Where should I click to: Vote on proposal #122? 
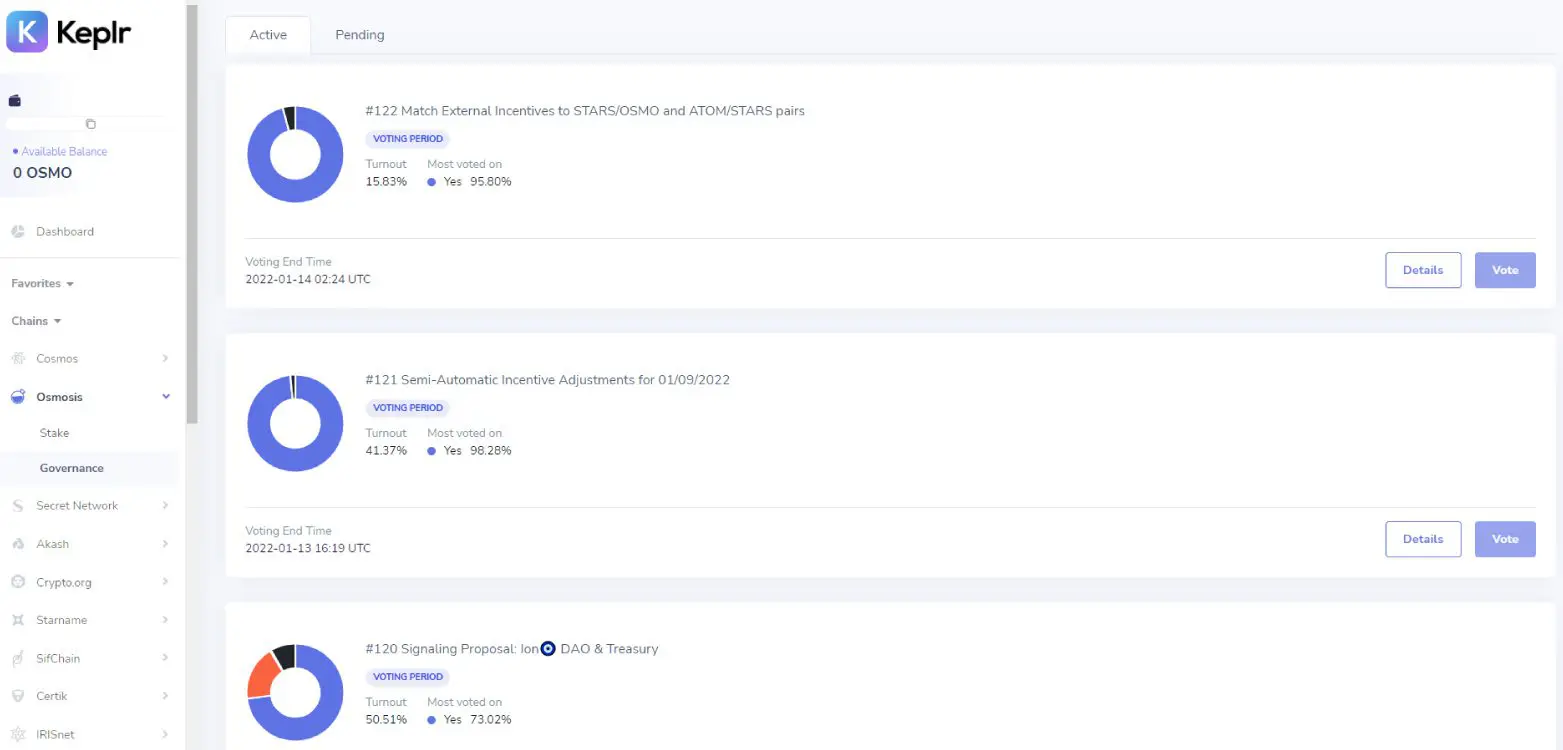pyautogui.click(x=1505, y=270)
